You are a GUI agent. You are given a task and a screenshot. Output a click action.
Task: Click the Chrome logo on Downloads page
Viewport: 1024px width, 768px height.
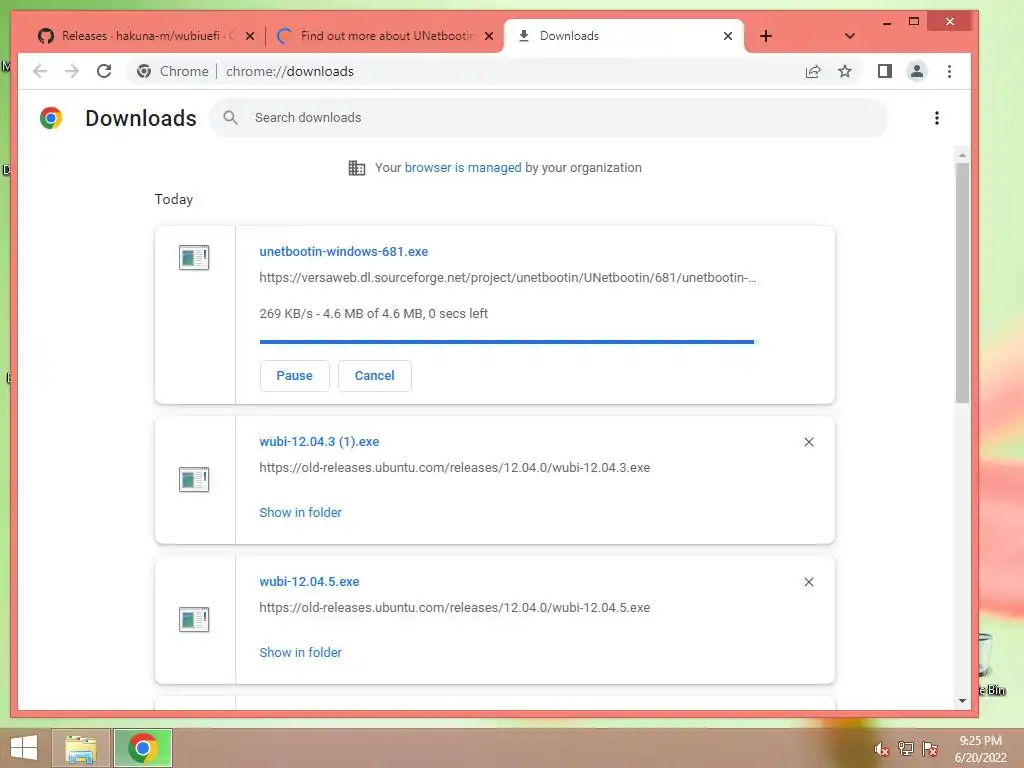click(51, 118)
